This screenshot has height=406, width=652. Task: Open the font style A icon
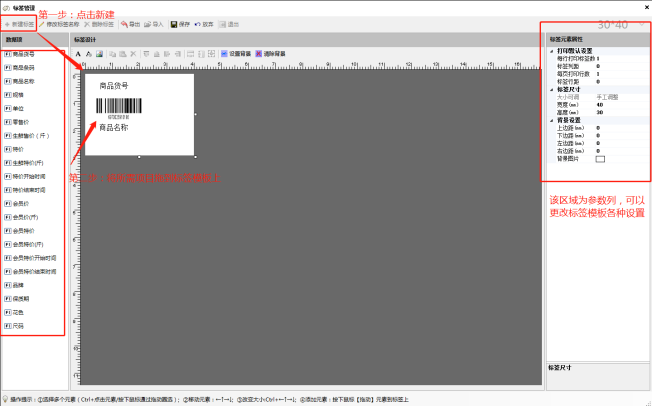89,54
